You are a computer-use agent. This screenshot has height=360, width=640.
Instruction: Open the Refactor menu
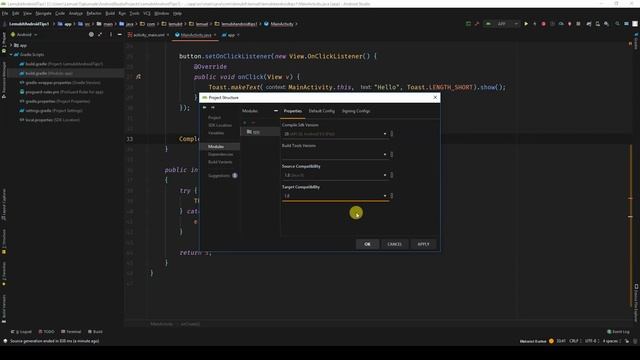94,13
